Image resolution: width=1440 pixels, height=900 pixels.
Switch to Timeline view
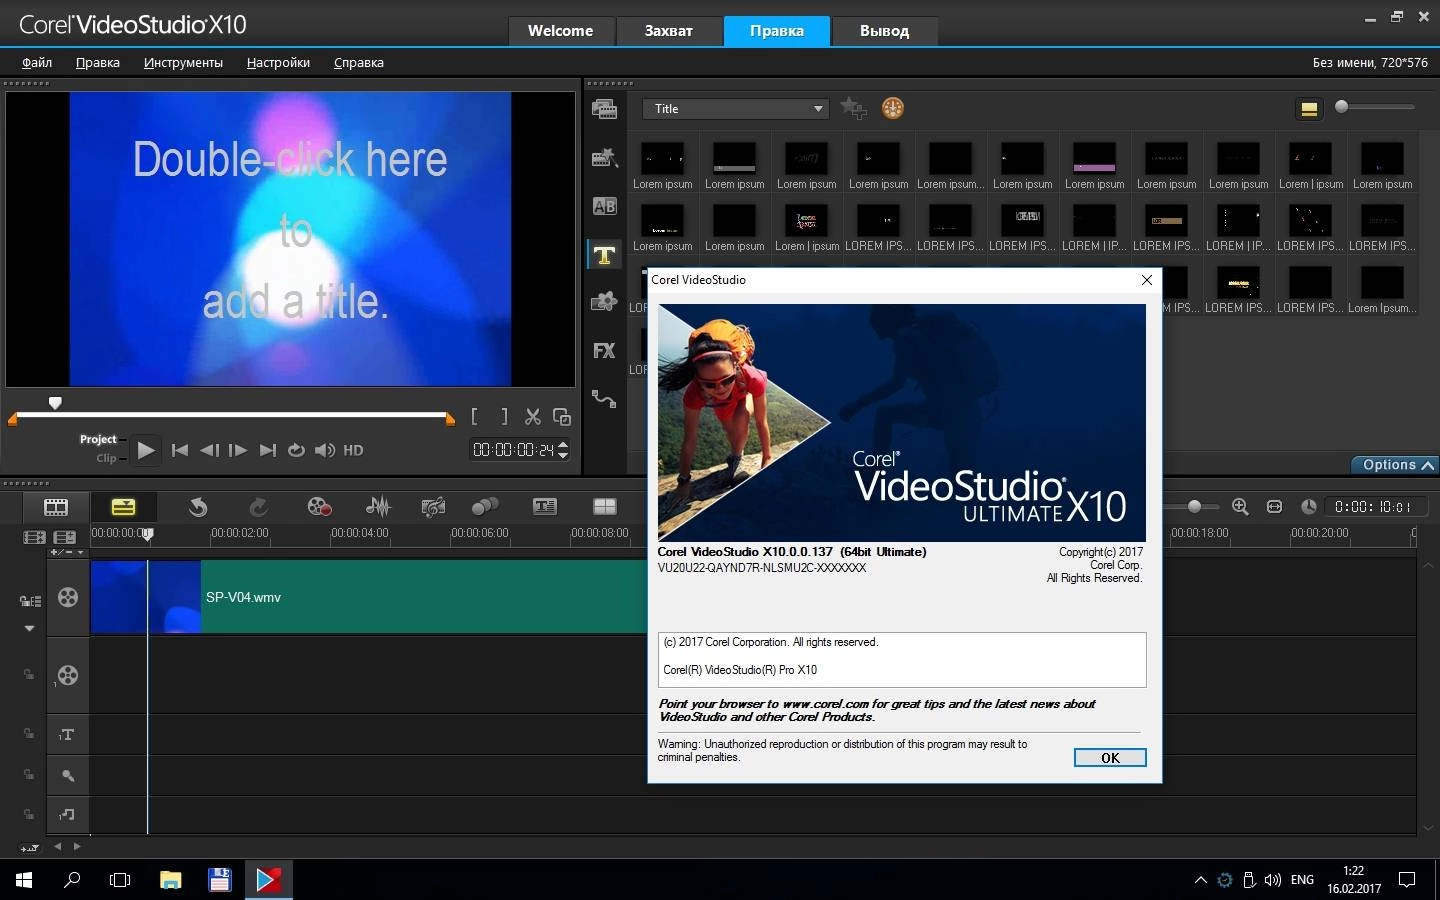(123, 507)
